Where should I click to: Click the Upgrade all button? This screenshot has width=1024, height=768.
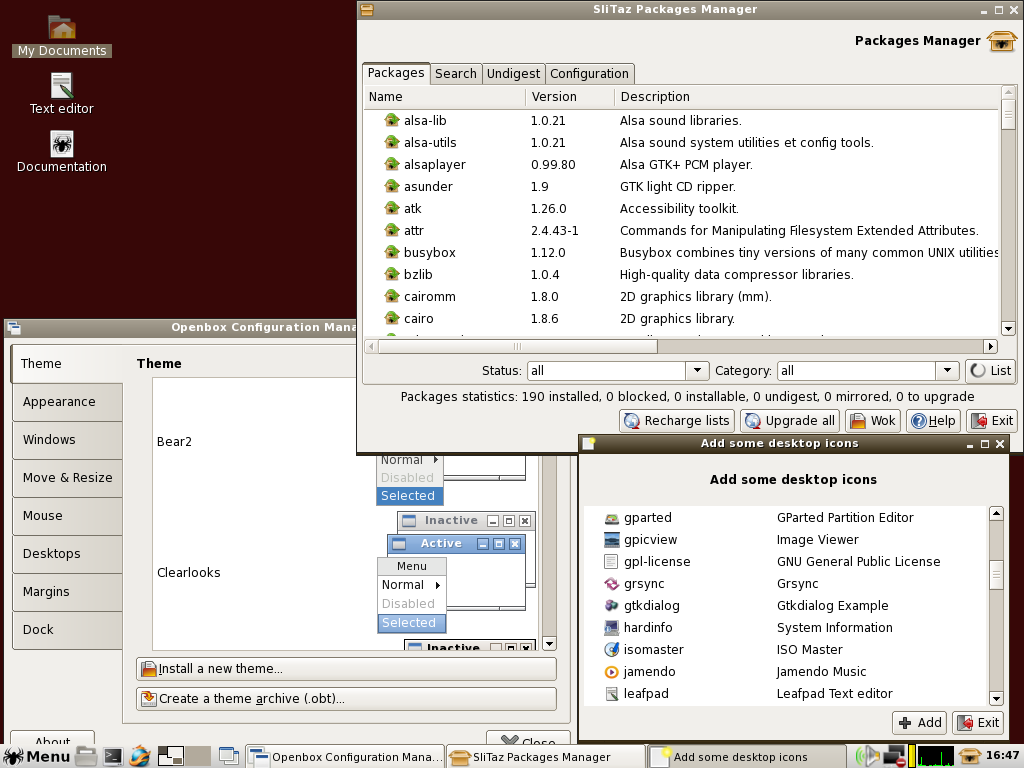(790, 421)
